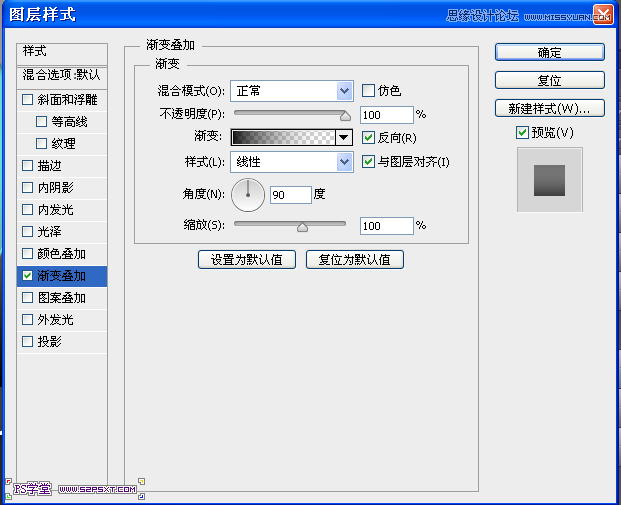621x505 pixels.
Task: Click the 不透明度 opacity slider handle
Action: [345, 115]
